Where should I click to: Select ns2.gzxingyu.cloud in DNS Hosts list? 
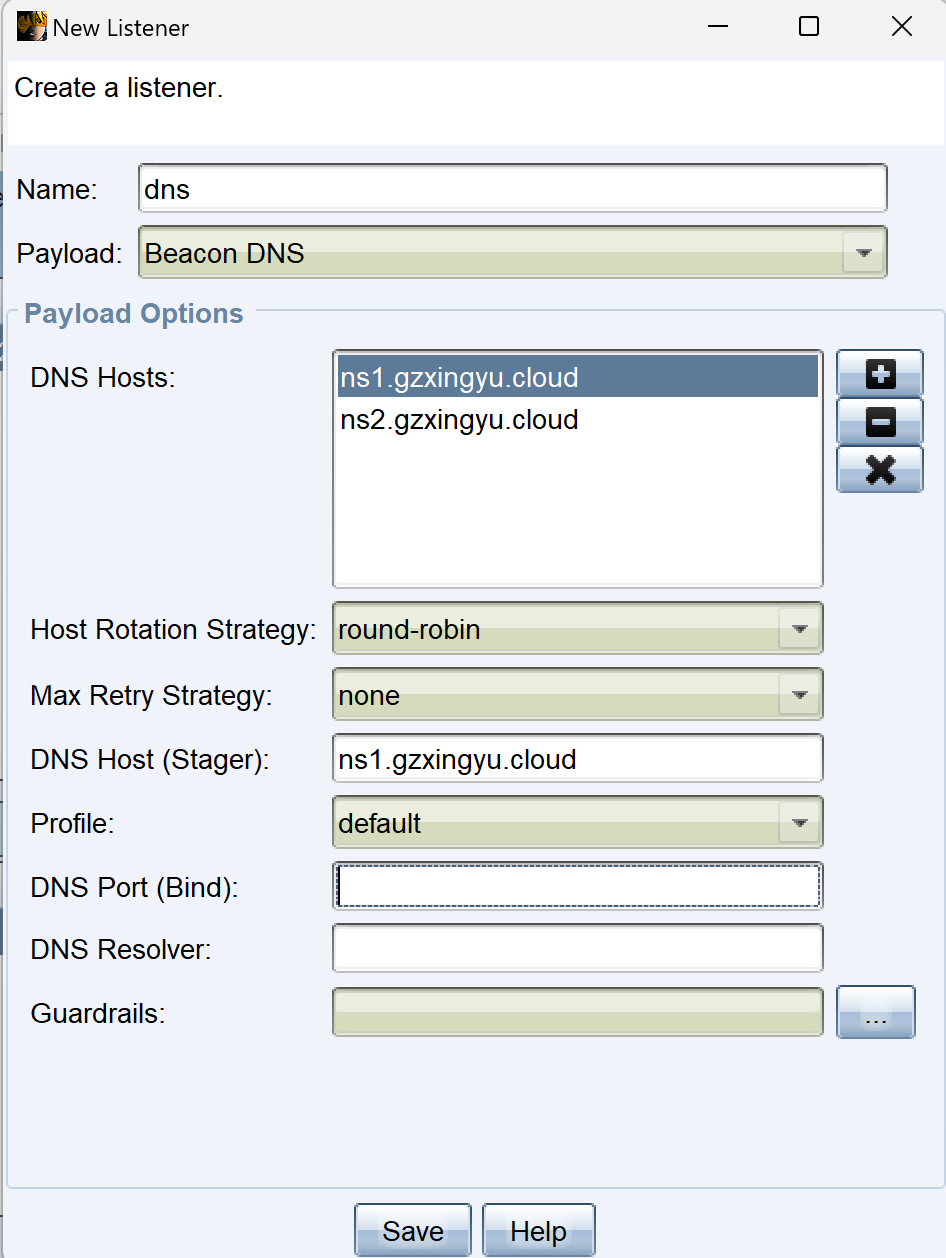(x=577, y=419)
